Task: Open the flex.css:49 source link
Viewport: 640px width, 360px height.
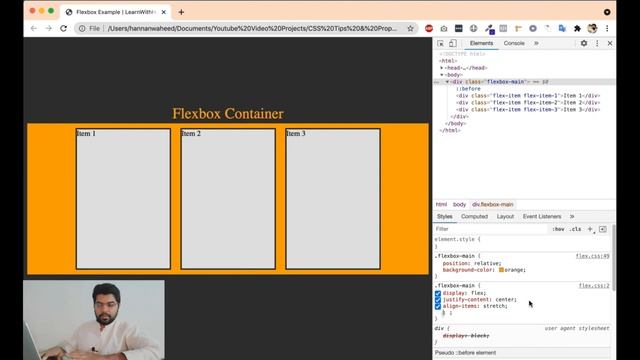Action: pos(592,256)
